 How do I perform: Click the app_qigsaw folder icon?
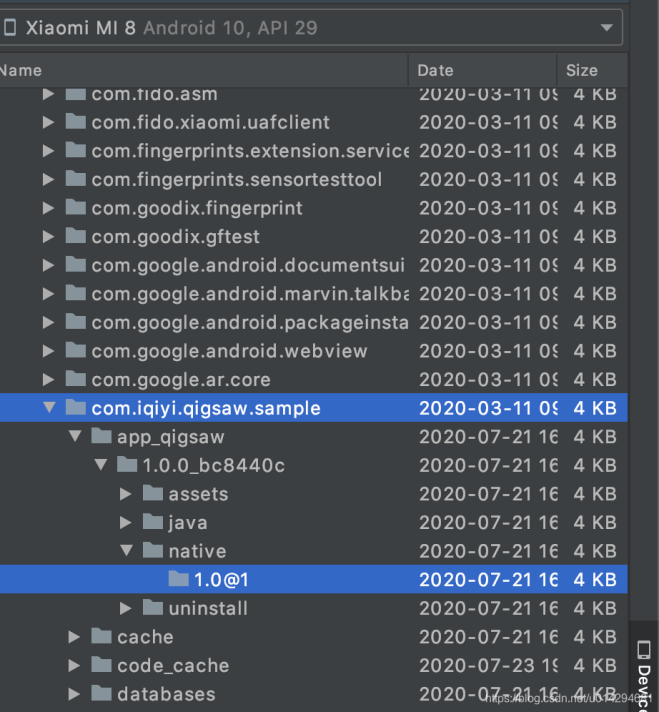101,436
